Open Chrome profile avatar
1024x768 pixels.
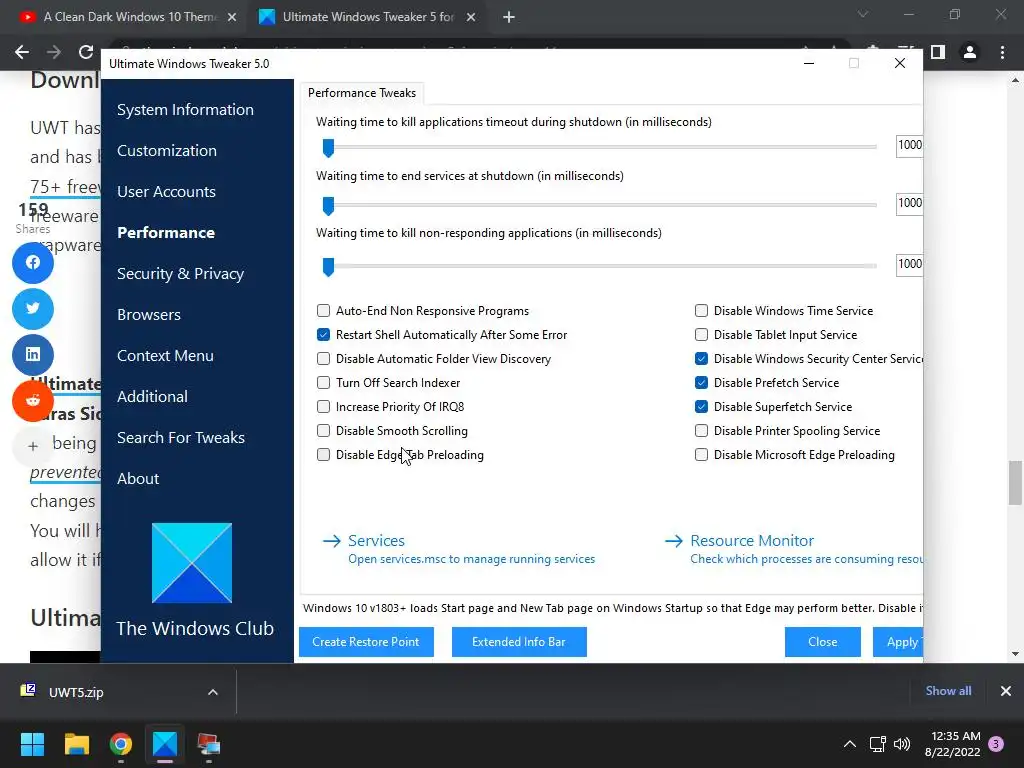[970, 52]
